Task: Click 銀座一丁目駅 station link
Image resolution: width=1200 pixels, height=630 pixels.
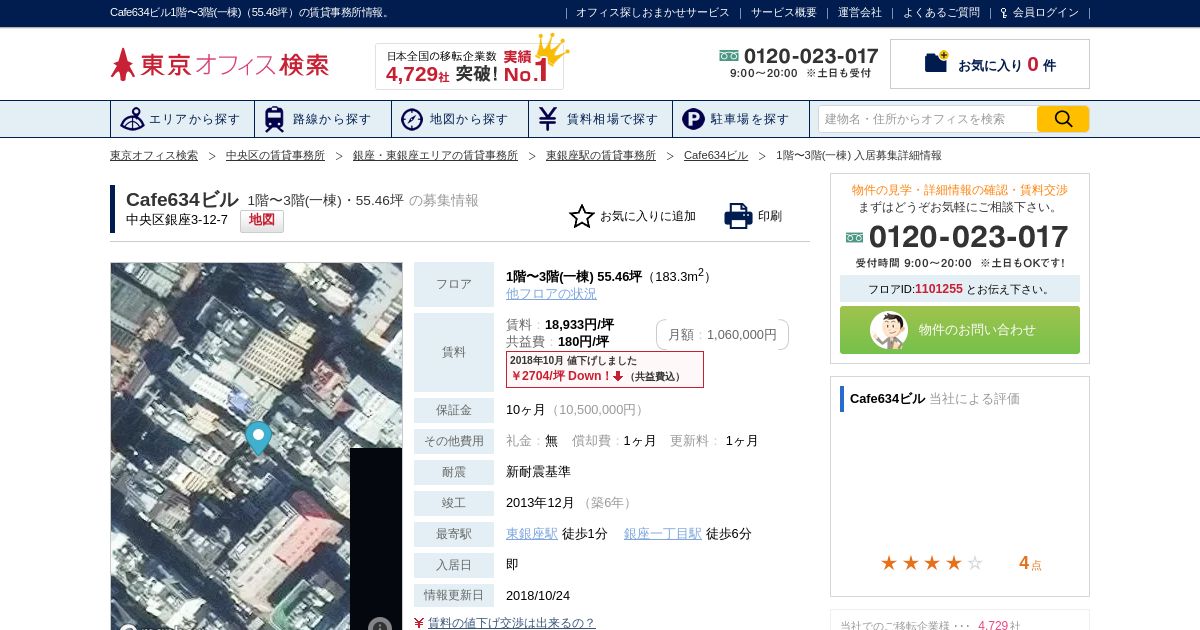Action: point(663,534)
